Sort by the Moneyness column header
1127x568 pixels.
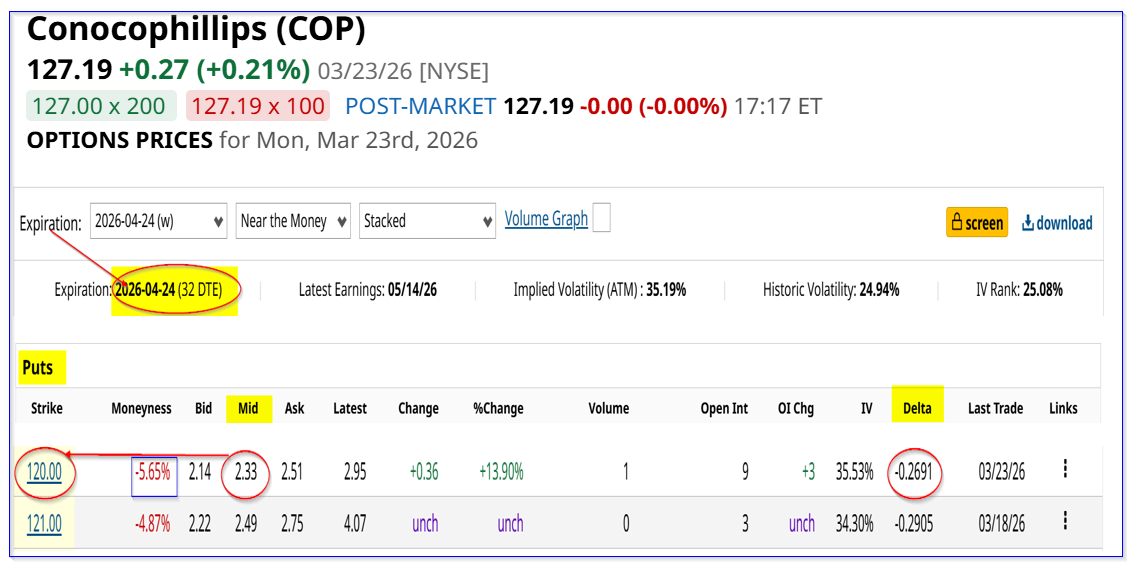tap(141, 408)
